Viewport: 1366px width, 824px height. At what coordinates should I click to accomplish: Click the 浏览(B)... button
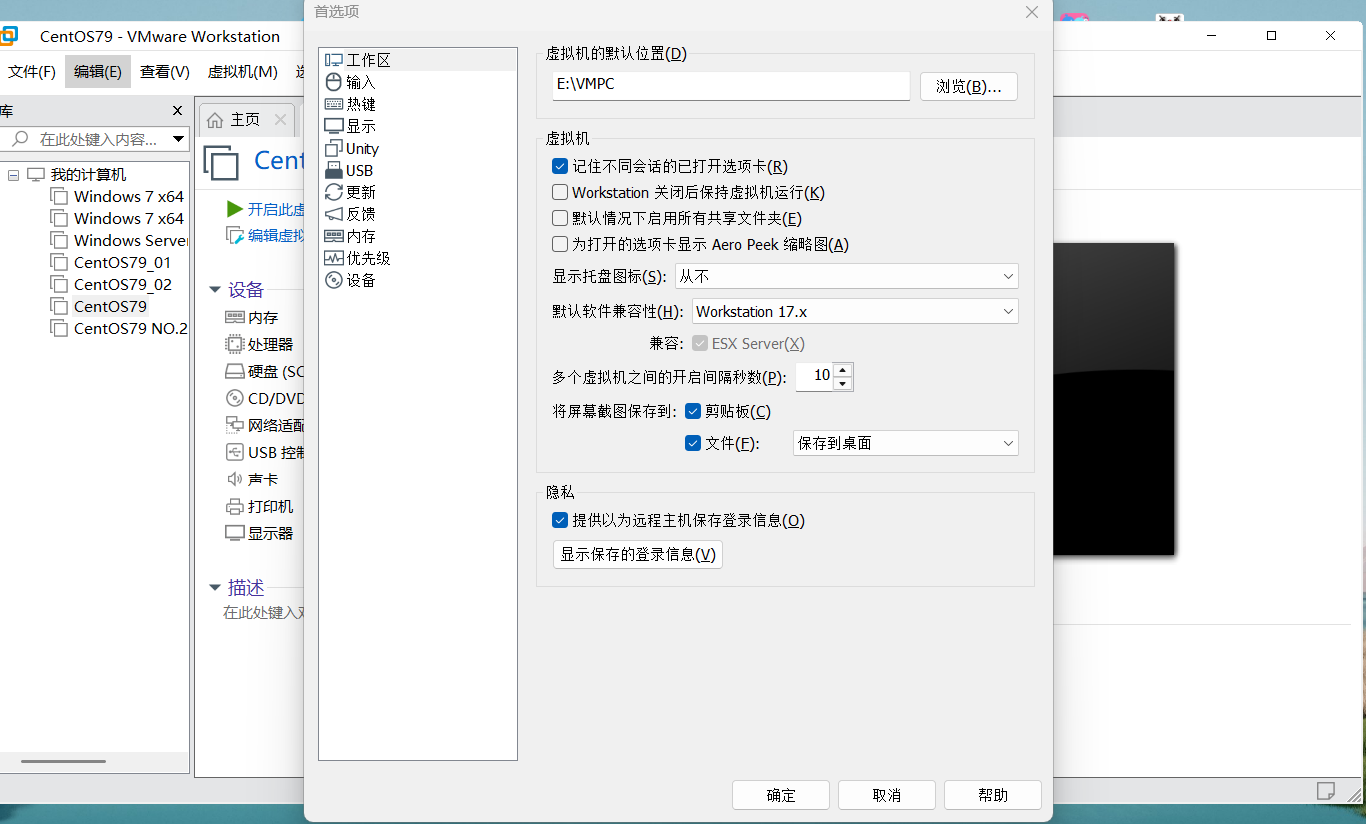(969, 87)
